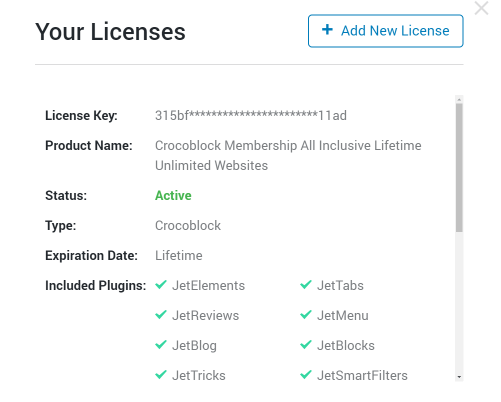Click the Status label

coord(66,196)
